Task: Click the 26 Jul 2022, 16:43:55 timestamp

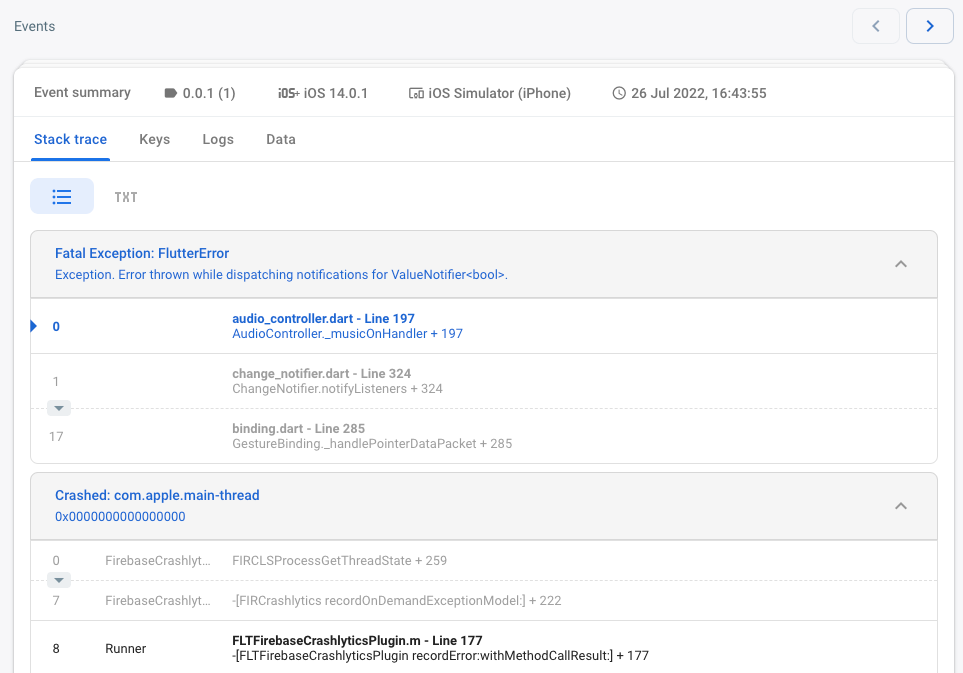Action: click(699, 93)
